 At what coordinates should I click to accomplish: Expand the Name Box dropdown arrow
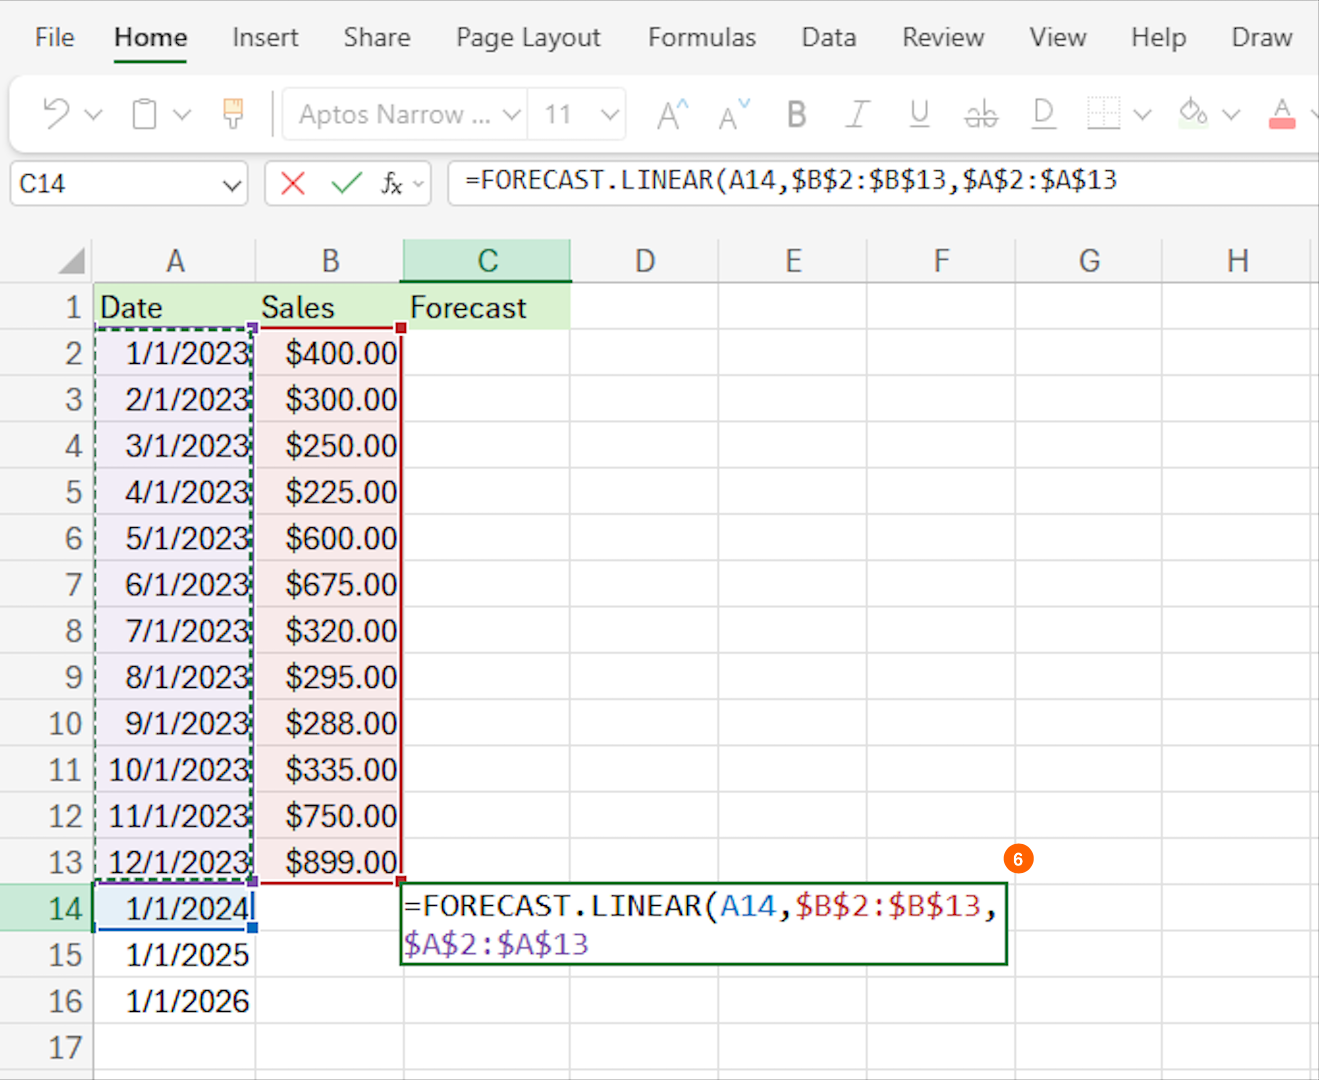232,185
